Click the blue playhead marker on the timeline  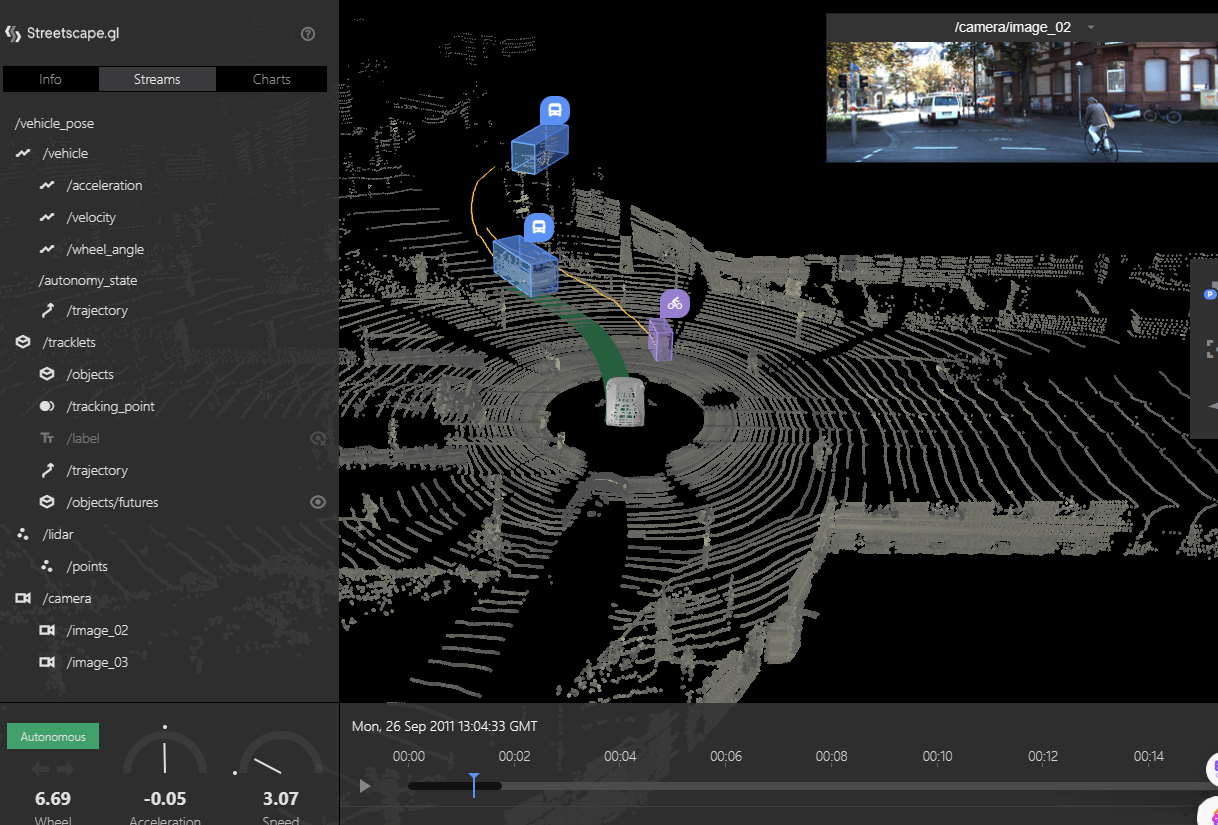pyautogui.click(x=474, y=785)
